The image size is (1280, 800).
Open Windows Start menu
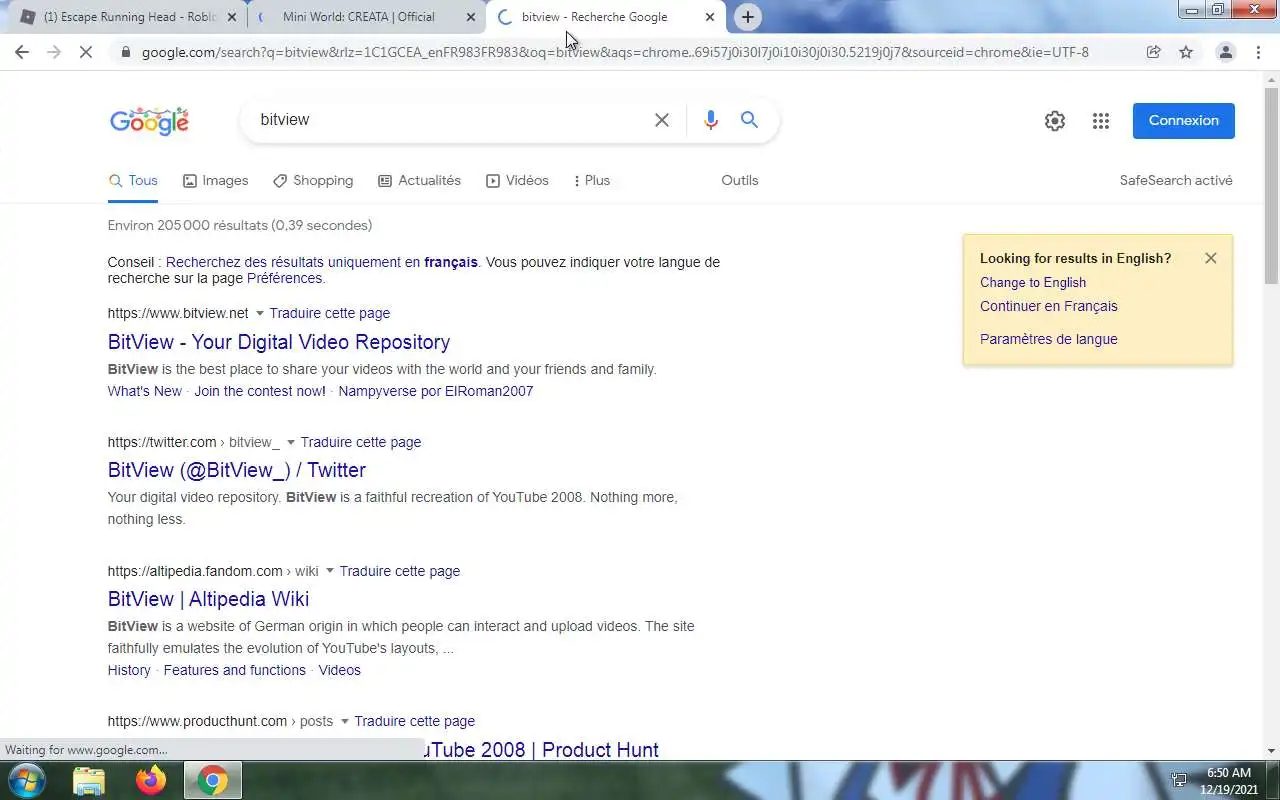point(26,780)
